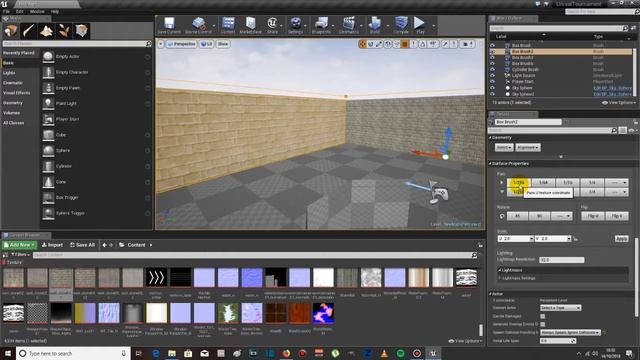This screenshot has width=640, height=360.
Task: Open the Blueprints toolbar icon
Action: (321, 25)
